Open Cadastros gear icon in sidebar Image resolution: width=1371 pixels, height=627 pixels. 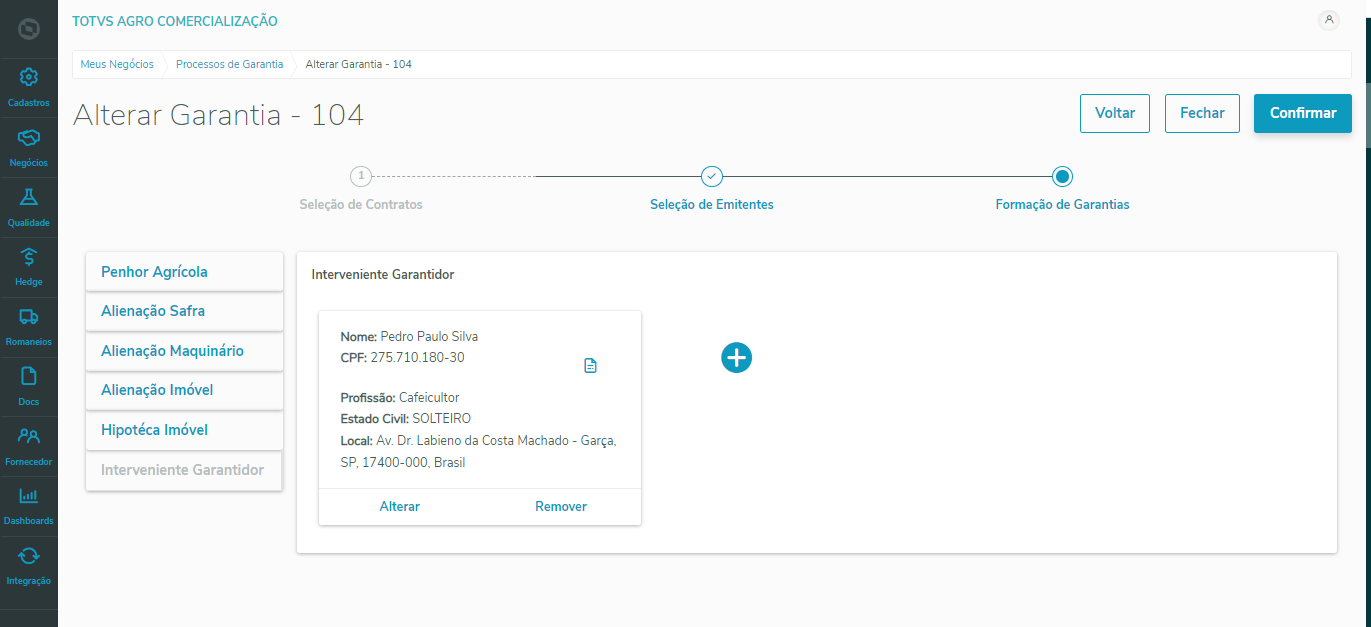pos(29,77)
